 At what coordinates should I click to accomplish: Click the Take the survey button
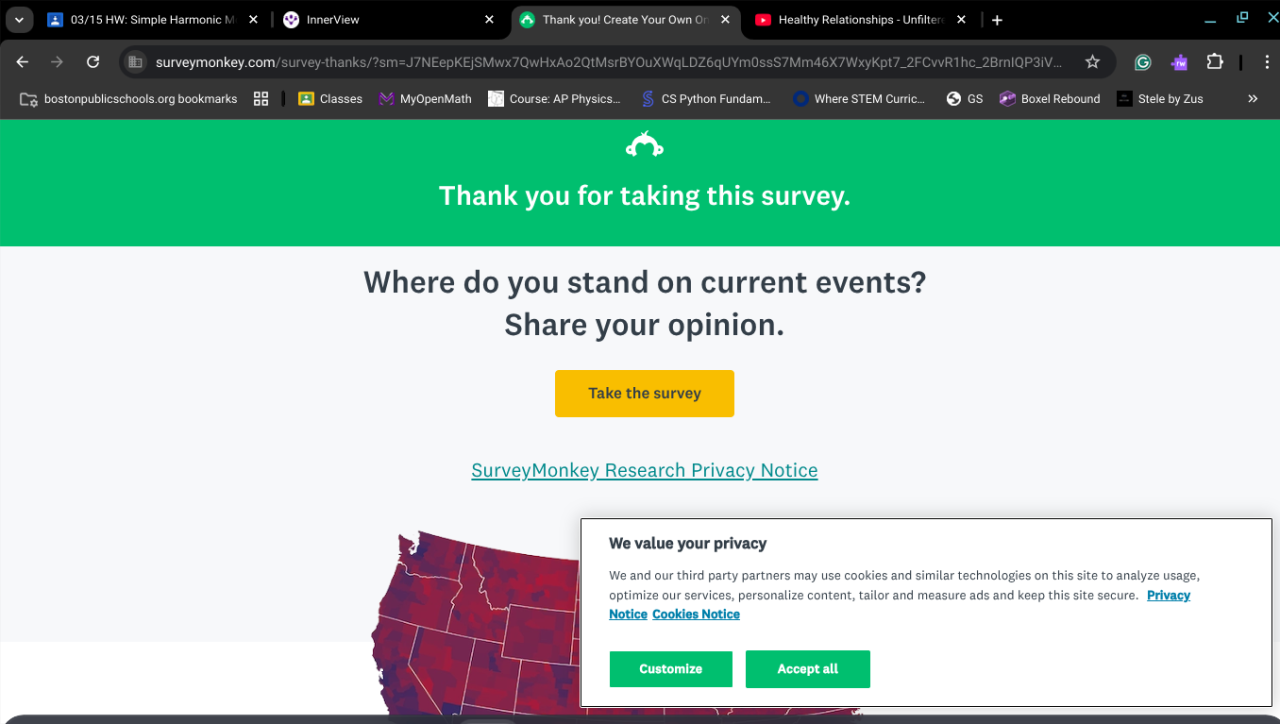pos(644,393)
